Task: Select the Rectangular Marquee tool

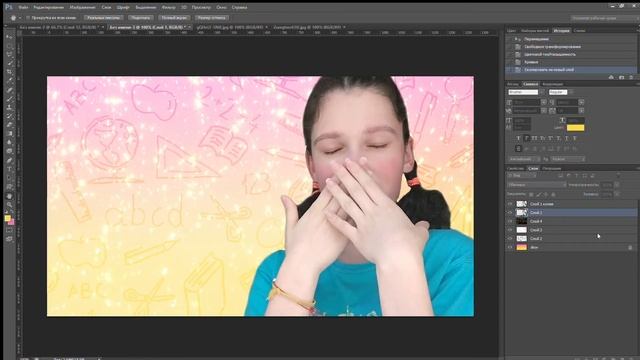Action: (x=9, y=46)
